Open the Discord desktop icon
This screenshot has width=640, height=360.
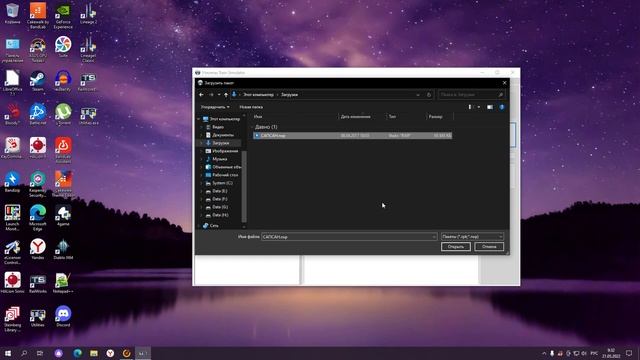63,317
